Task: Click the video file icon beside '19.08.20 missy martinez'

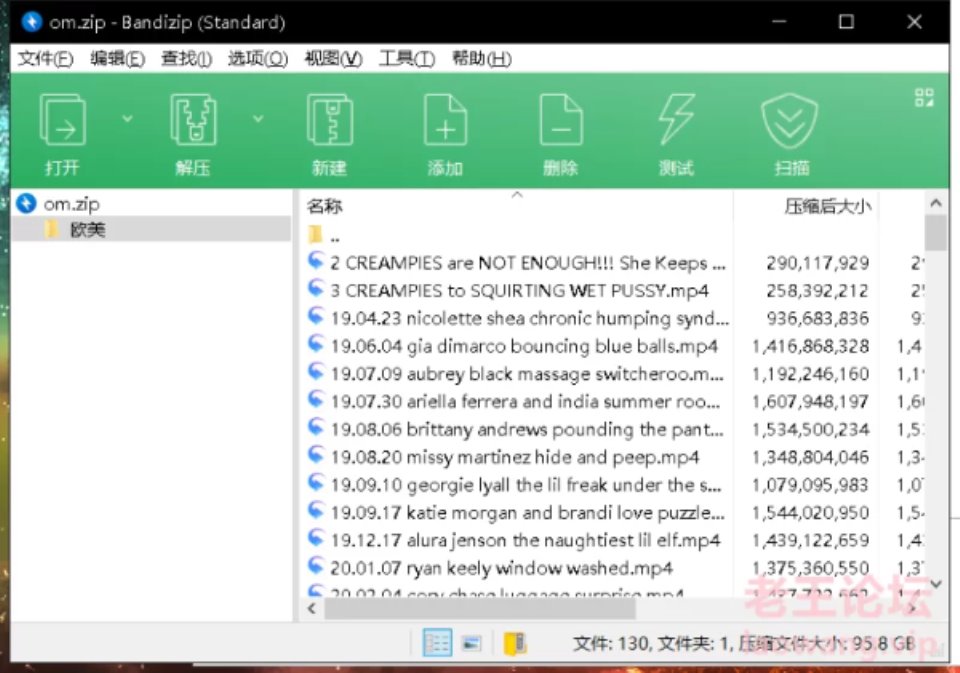Action: coord(315,454)
